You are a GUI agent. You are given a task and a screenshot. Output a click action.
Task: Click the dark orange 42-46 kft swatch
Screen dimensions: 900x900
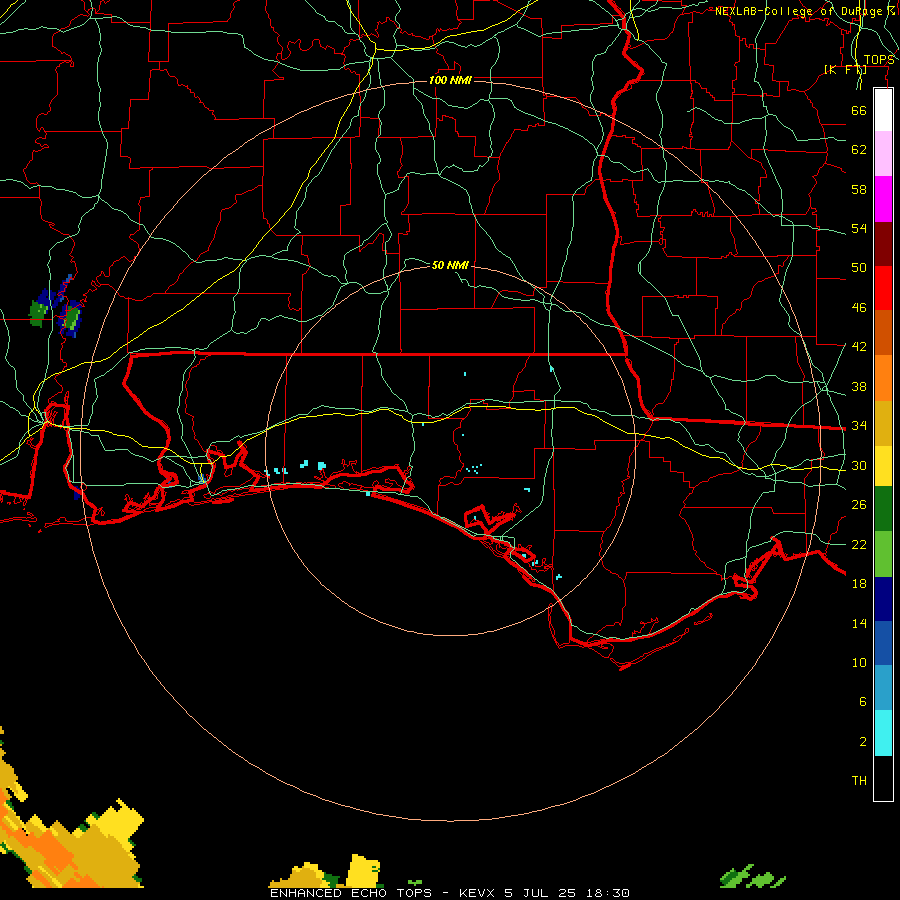[883, 333]
